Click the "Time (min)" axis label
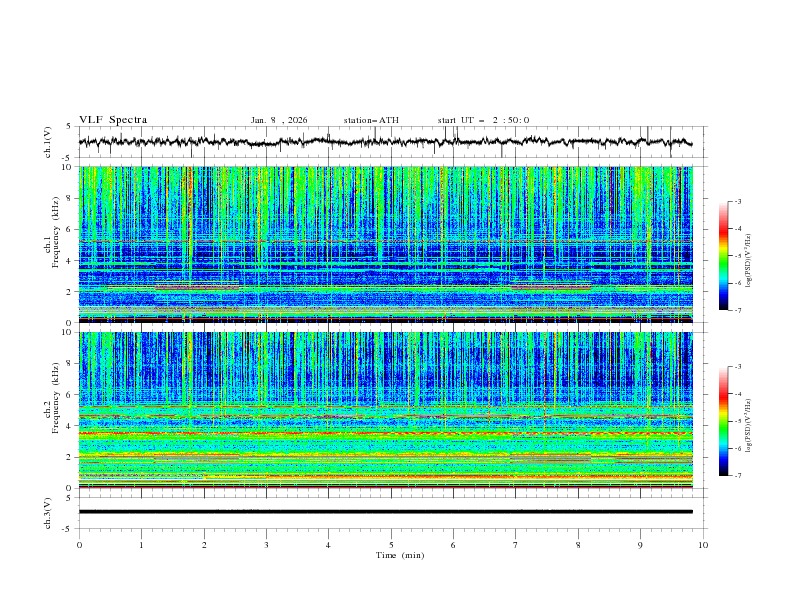The height and width of the screenshot is (612, 792). pyautogui.click(x=400, y=555)
